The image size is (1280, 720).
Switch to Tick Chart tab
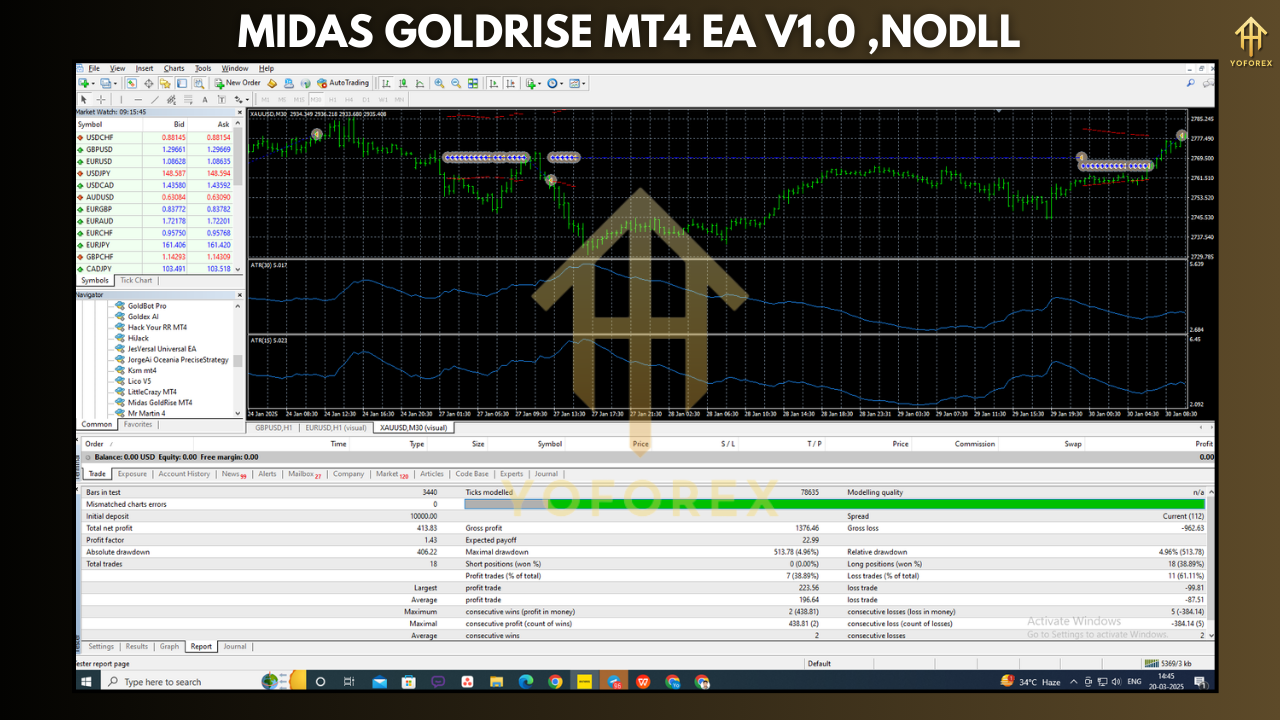point(136,281)
